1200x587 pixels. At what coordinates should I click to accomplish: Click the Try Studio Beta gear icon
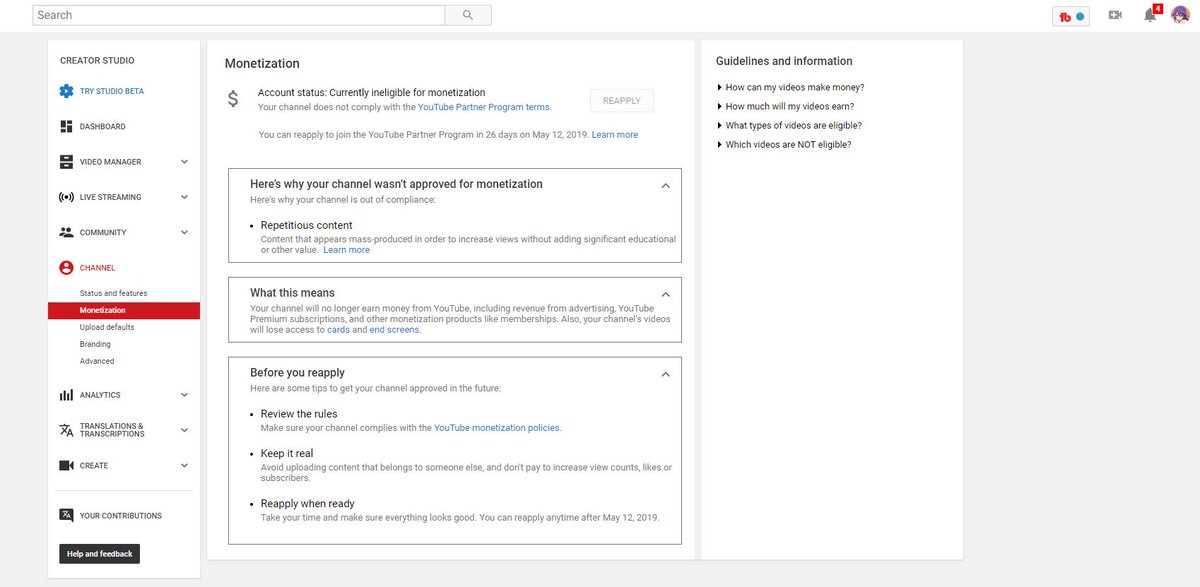tap(66, 91)
